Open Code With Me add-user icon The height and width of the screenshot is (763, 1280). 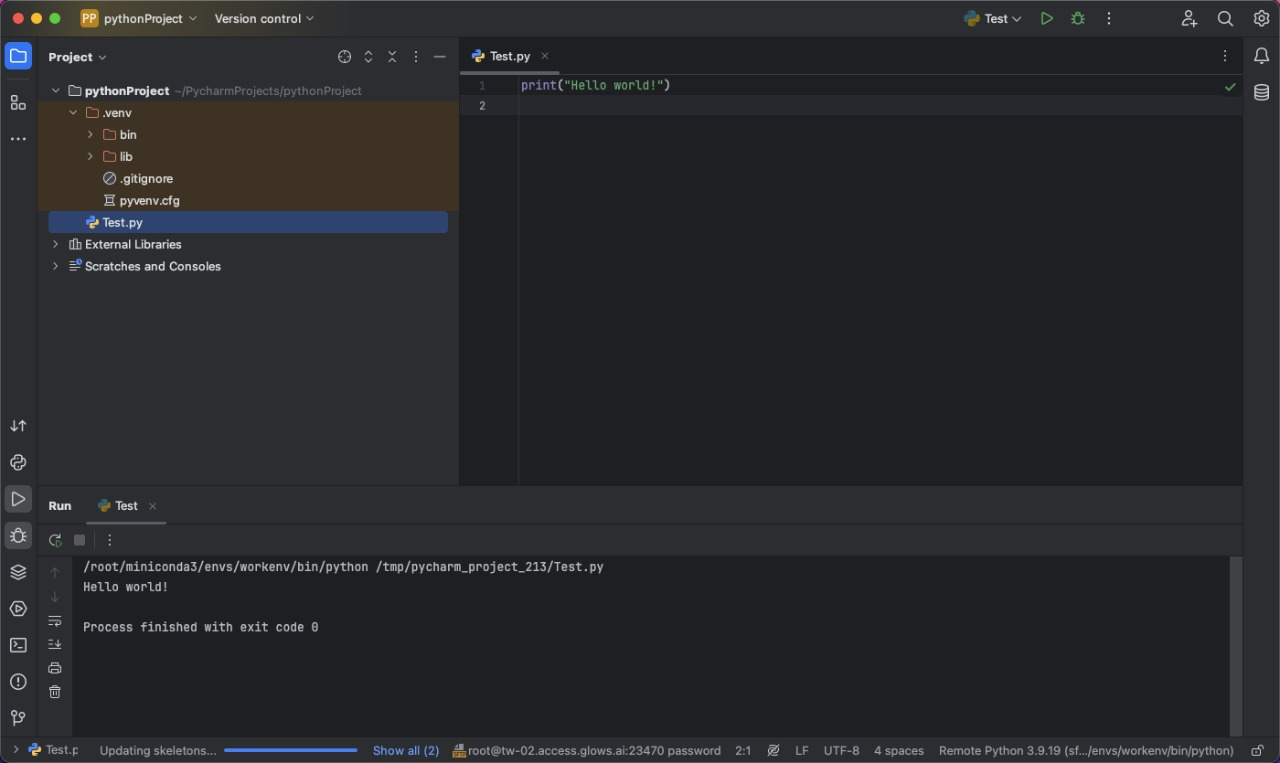[1189, 18]
